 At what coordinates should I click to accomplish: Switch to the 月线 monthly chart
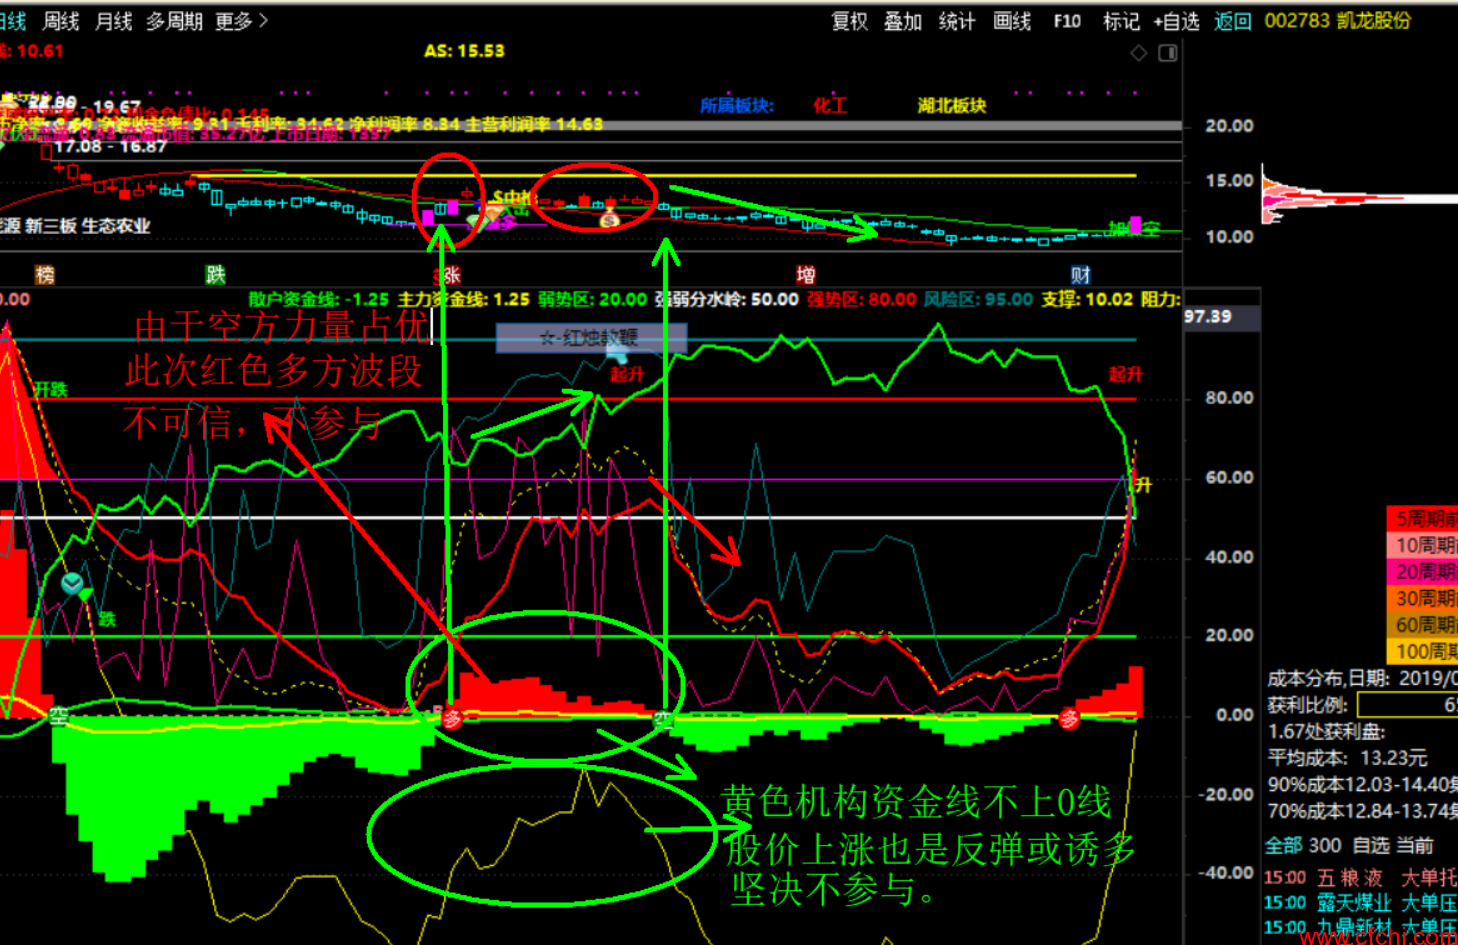[x=114, y=21]
